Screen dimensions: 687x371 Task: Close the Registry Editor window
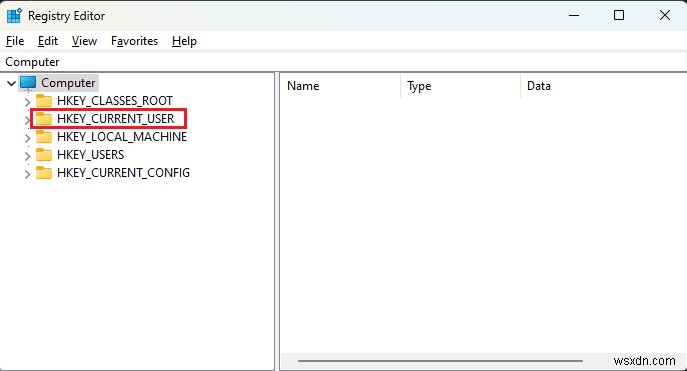click(x=665, y=15)
